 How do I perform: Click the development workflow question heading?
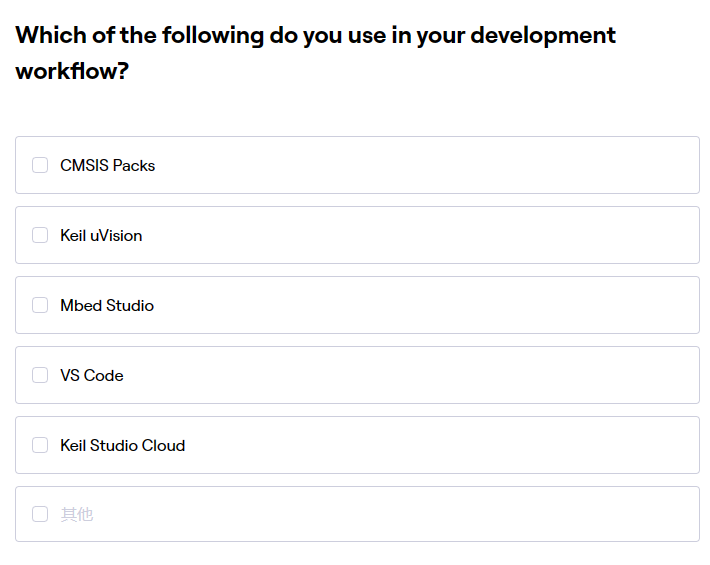point(315,36)
